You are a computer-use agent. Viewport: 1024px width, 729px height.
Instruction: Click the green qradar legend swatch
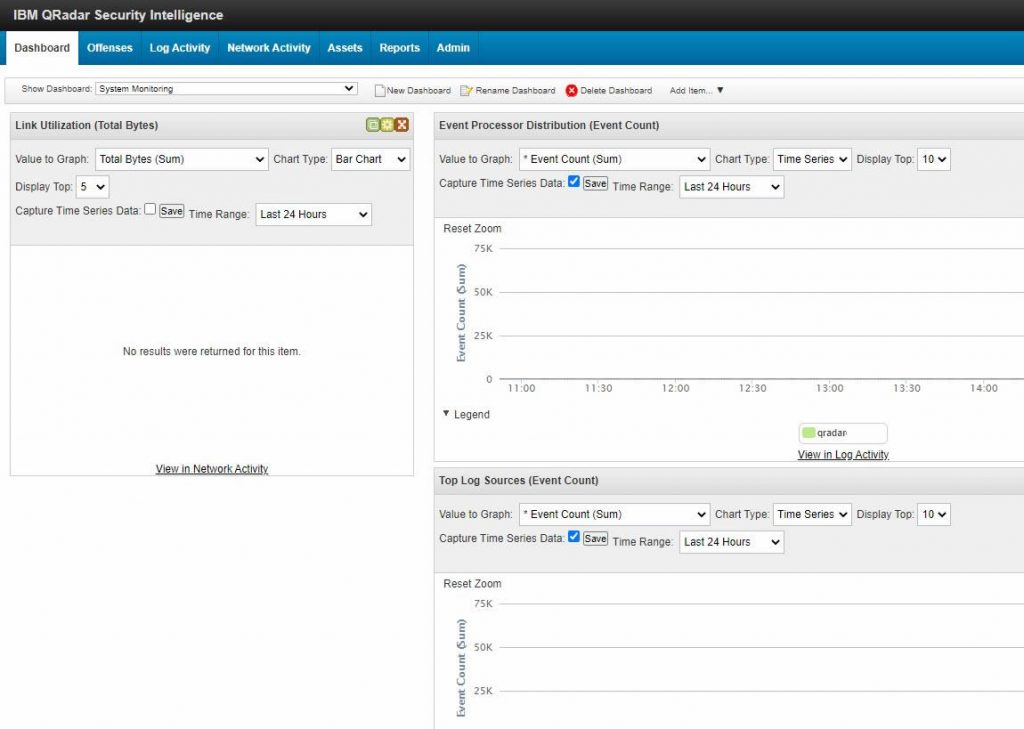pyautogui.click(x=808, y=432)
